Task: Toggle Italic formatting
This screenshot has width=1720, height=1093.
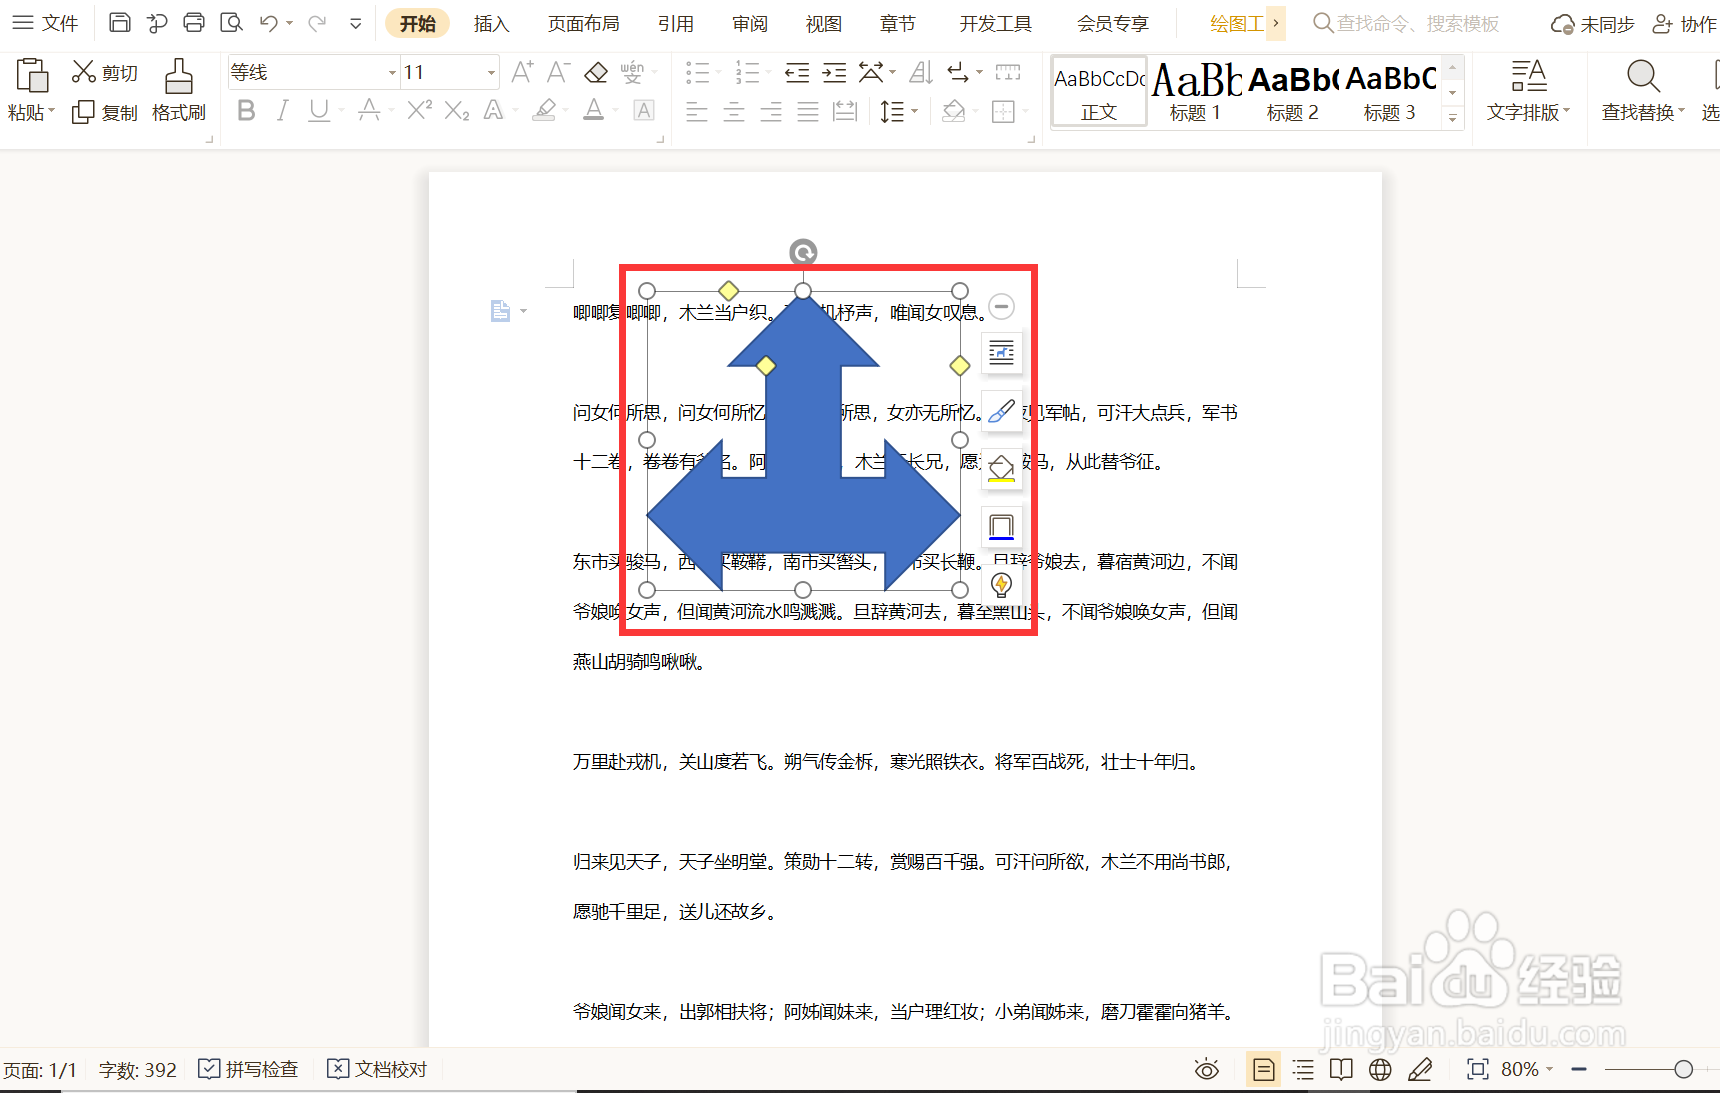Action: pos(282,111)
